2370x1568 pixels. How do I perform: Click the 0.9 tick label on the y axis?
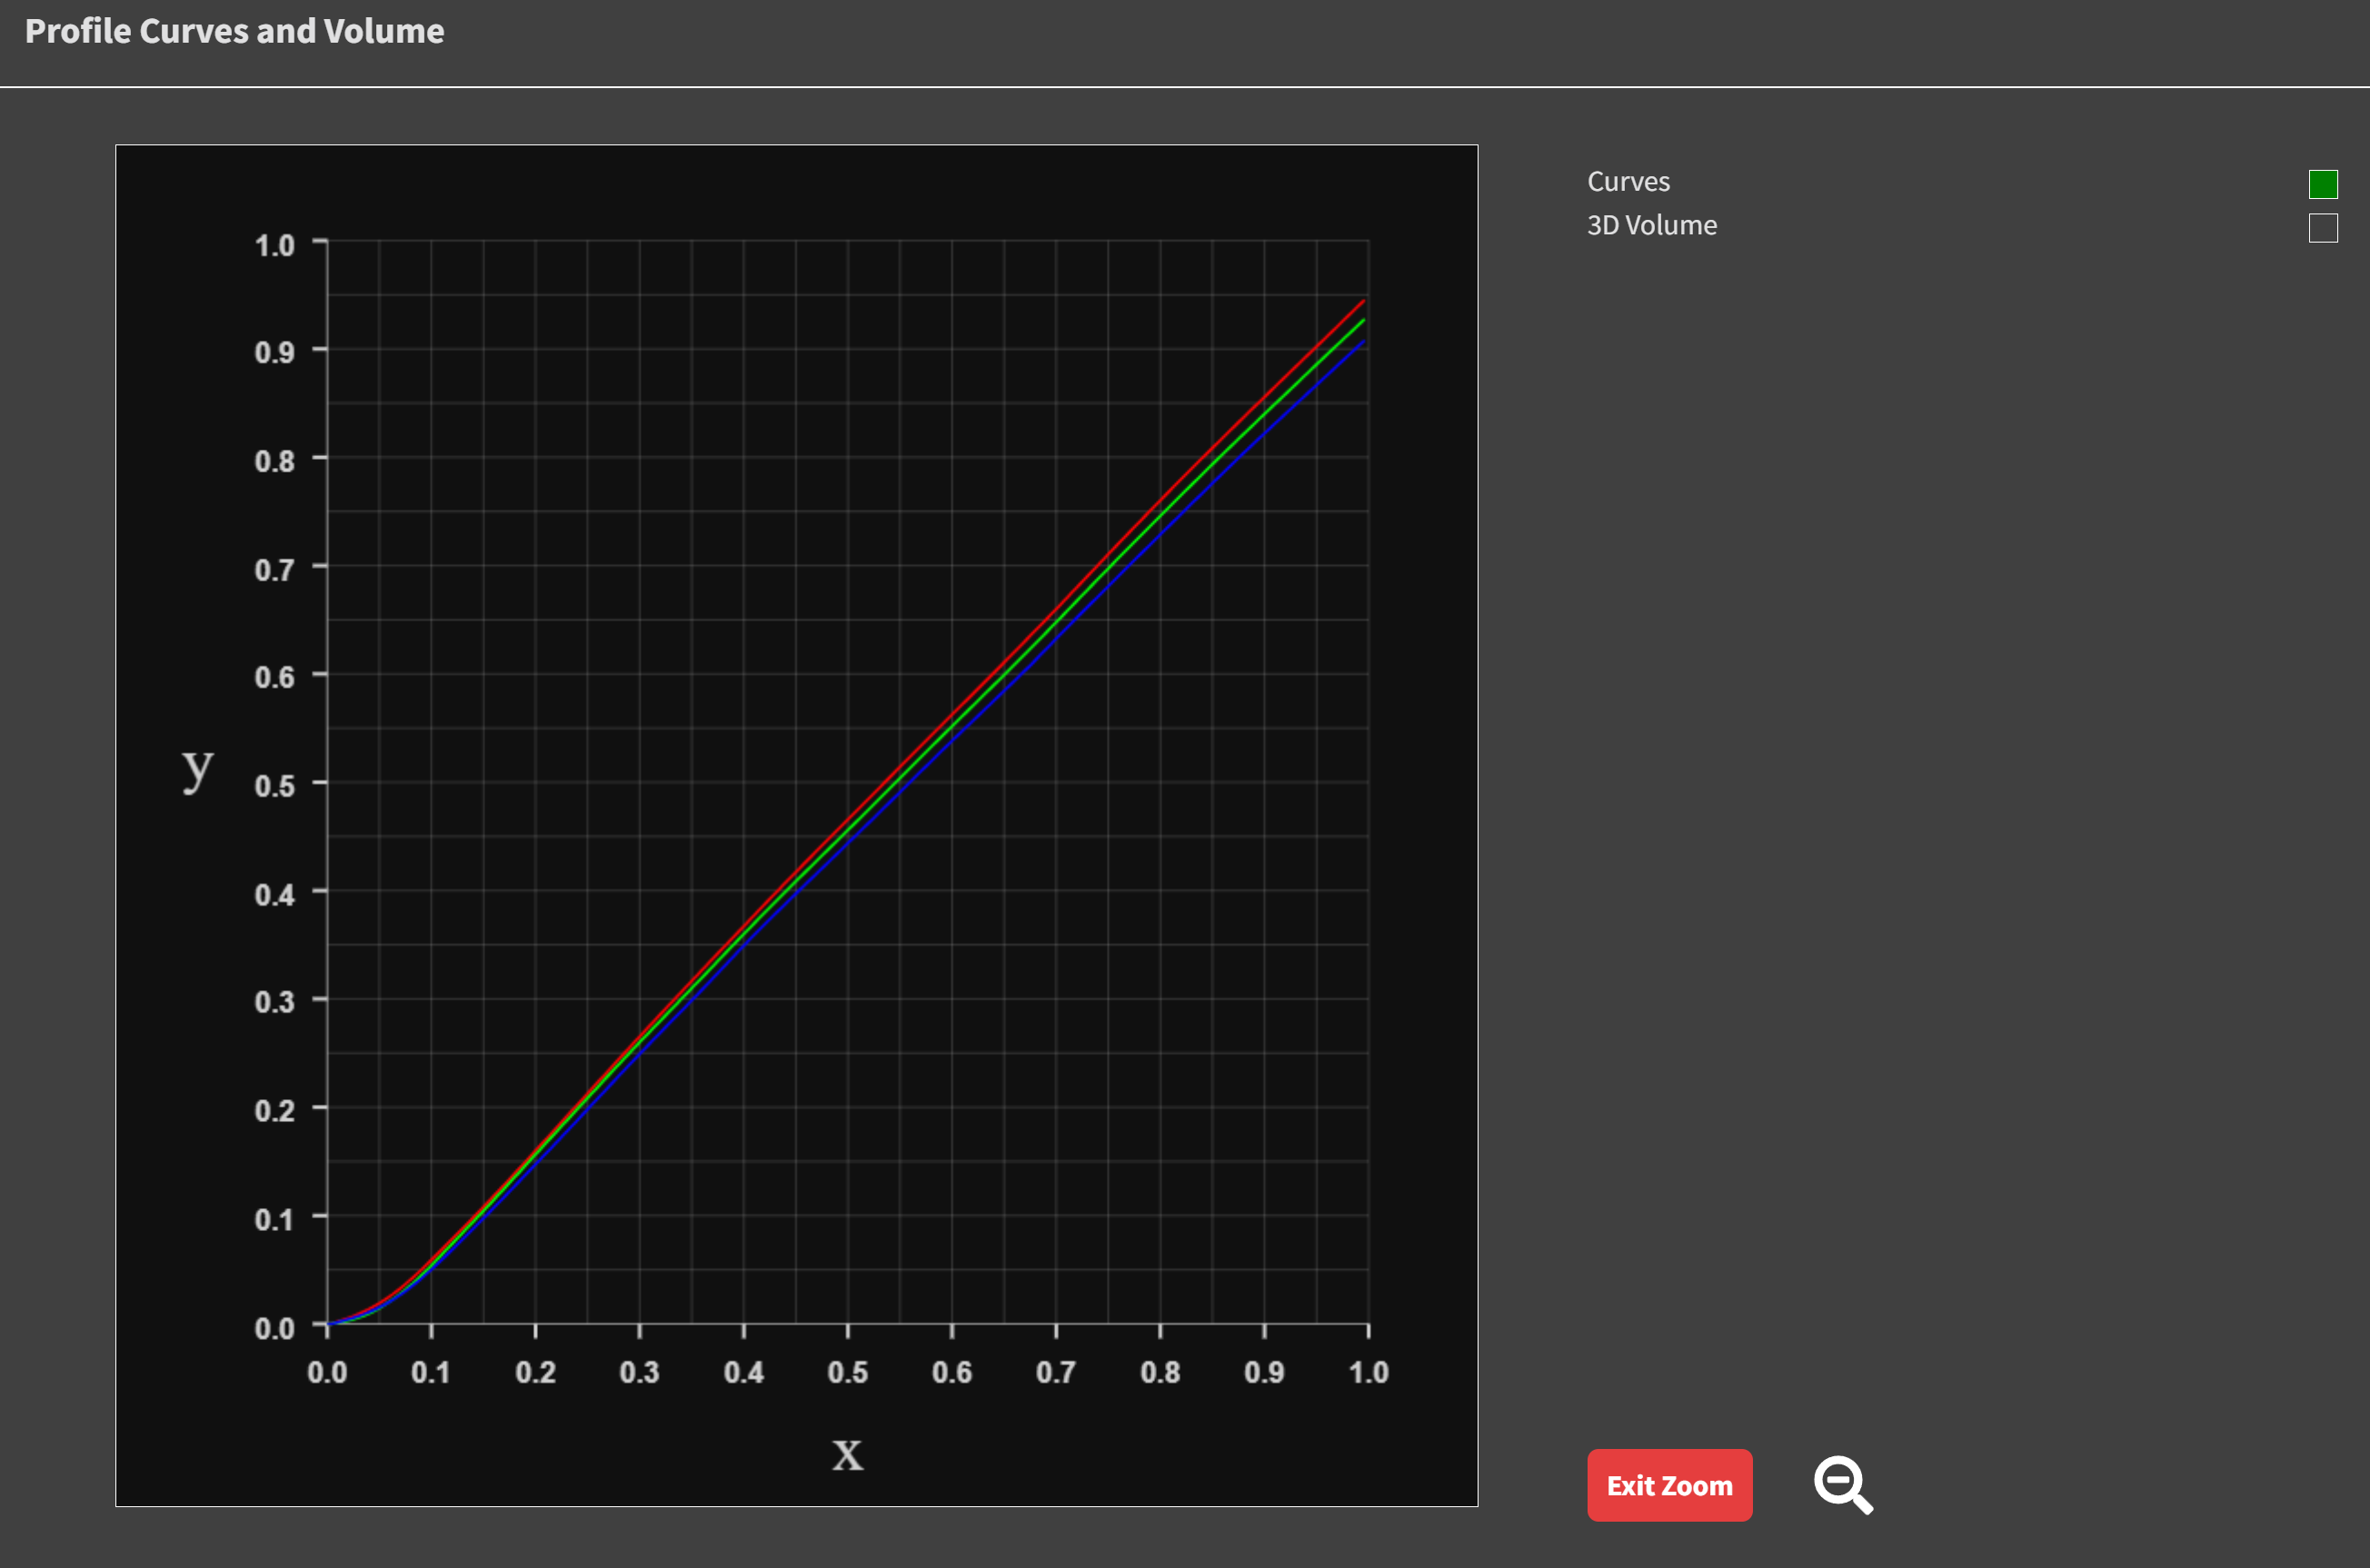pyautogui.click(x=274, y=352)
